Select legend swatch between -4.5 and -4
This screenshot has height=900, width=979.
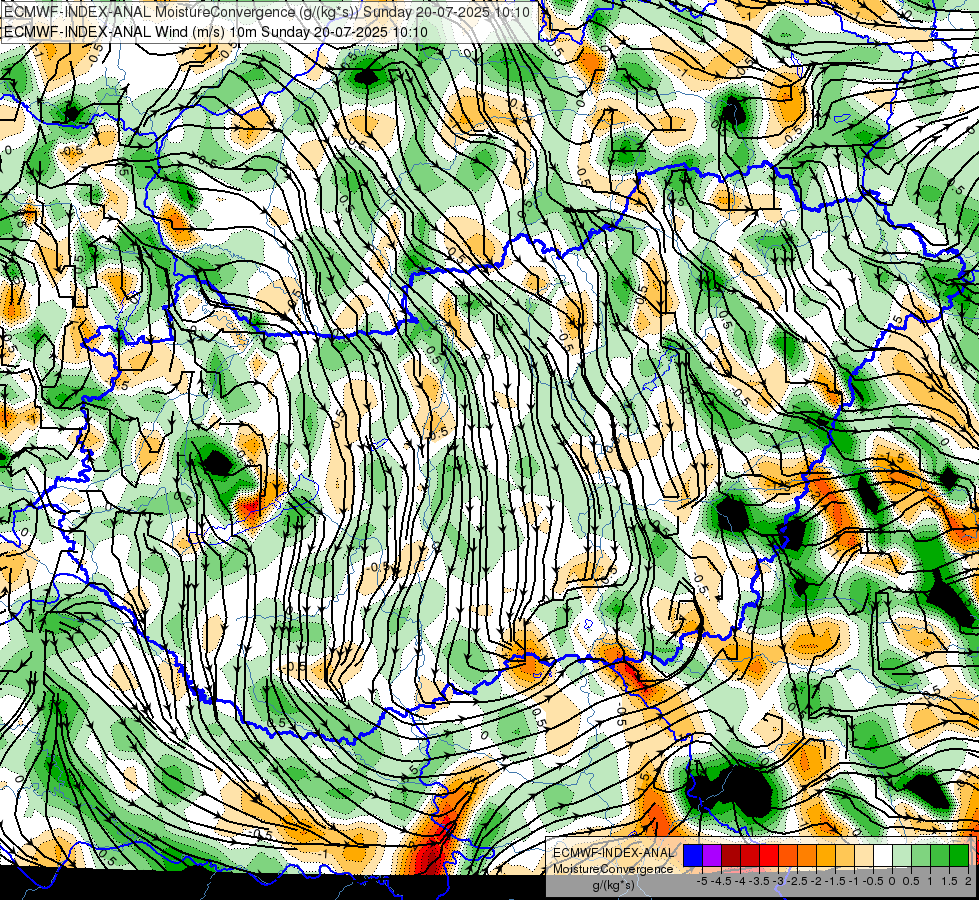pyautogui.click(x=731, y=855)
